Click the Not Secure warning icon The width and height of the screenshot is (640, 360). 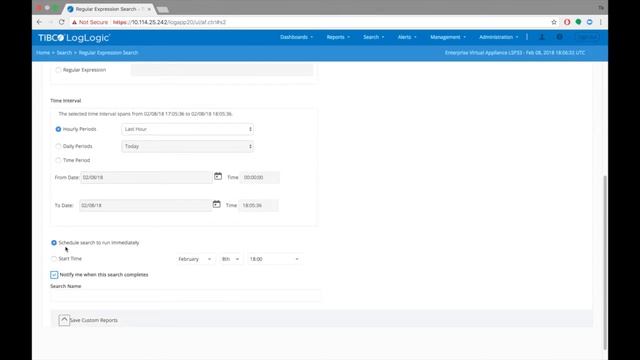(74, 22)
